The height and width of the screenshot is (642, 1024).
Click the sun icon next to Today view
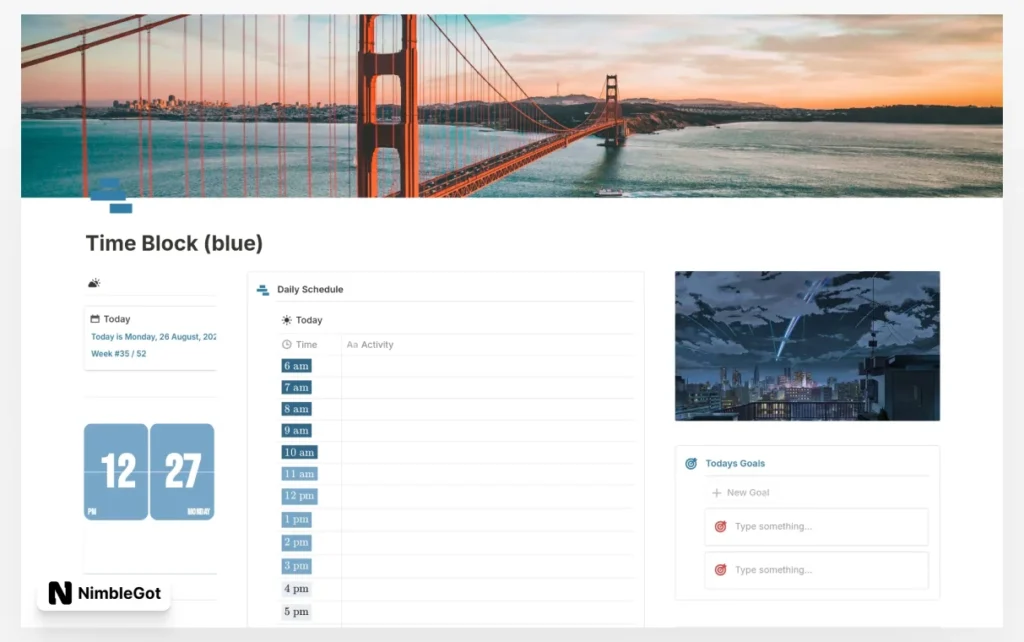[x=286, y=320]
